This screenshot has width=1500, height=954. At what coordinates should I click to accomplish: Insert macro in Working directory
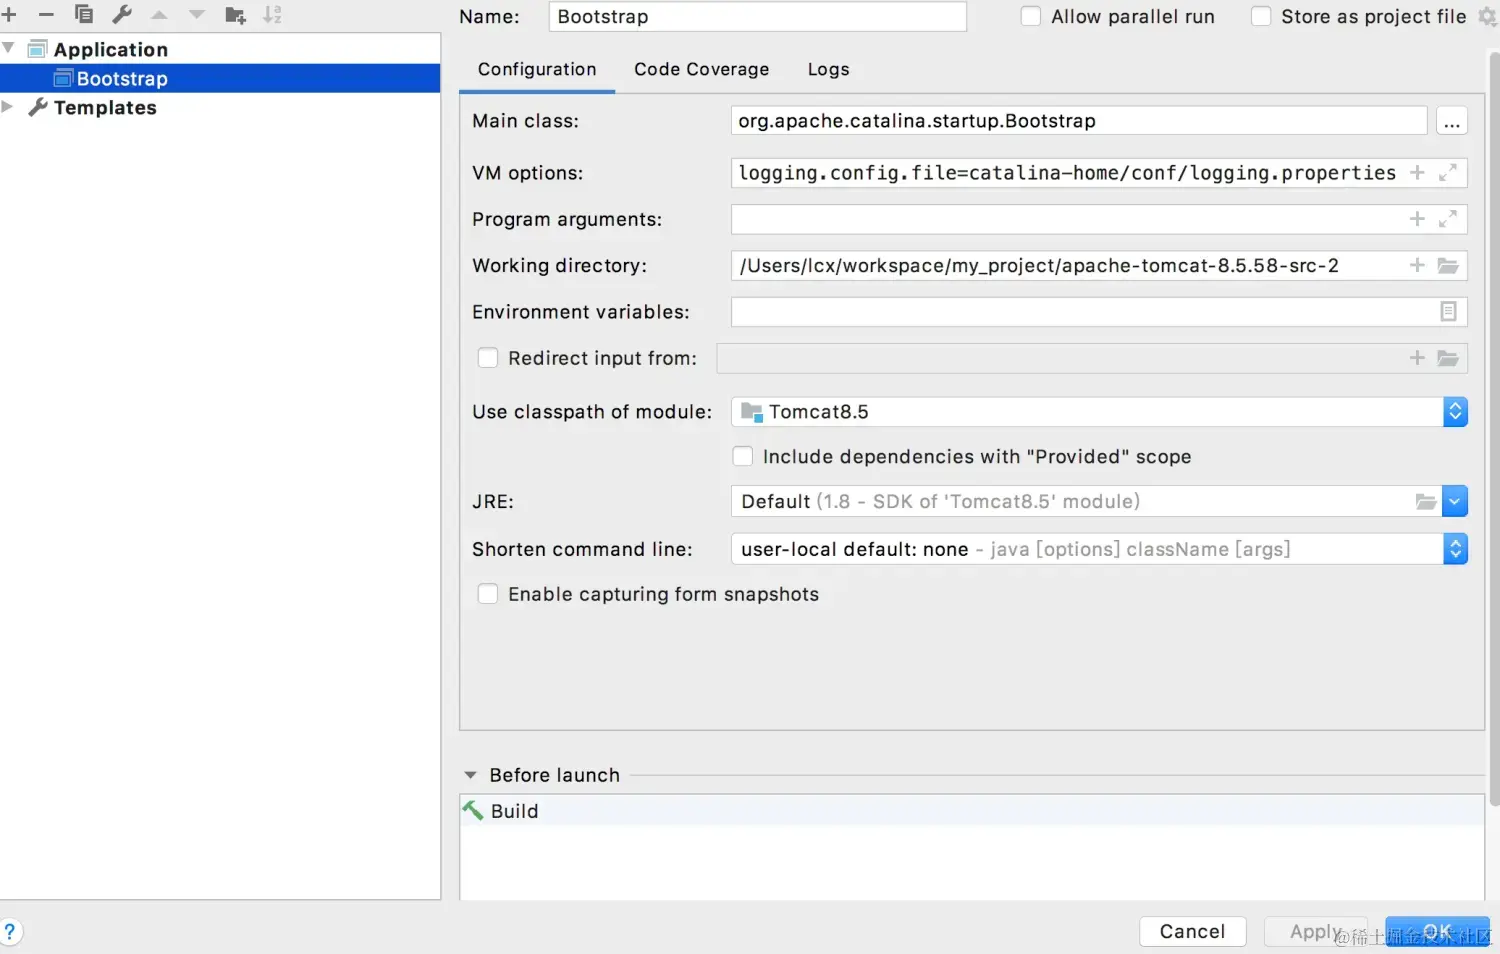coord(1417,265)
